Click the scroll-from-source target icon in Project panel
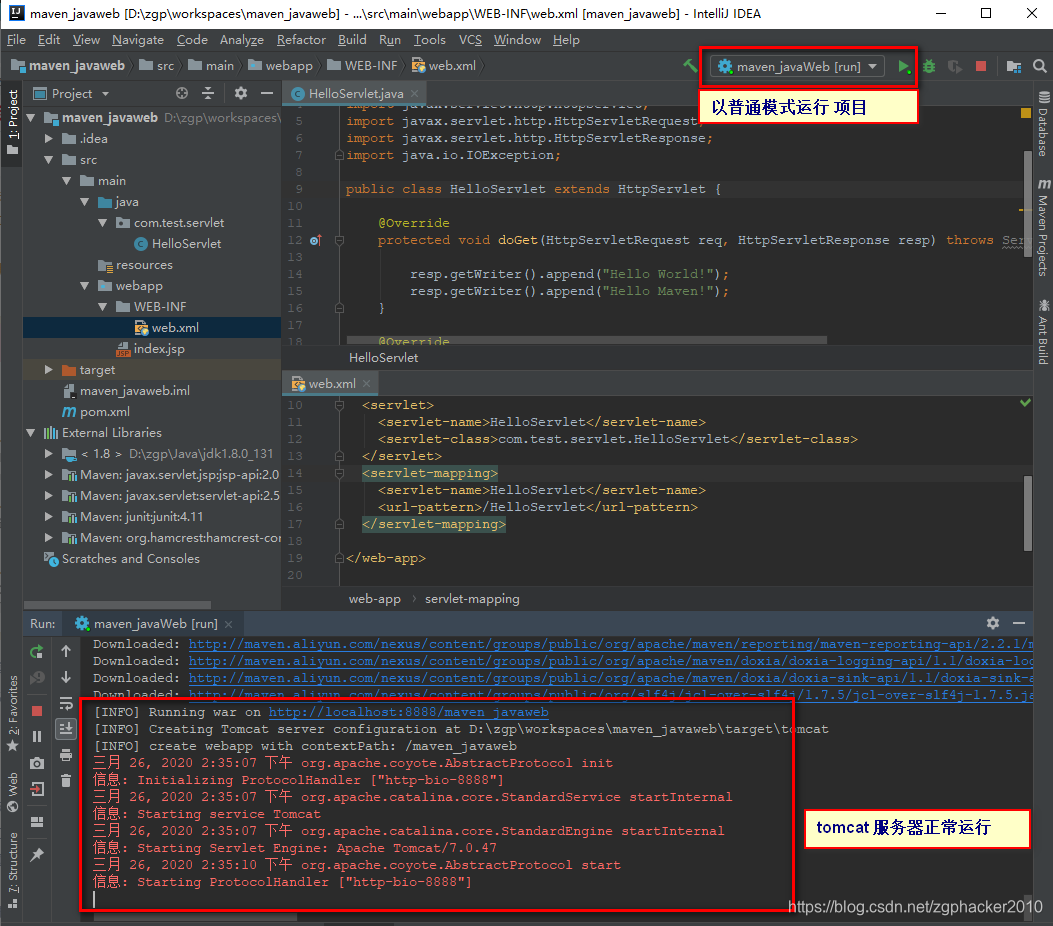1053x926 pixels. 182,93
